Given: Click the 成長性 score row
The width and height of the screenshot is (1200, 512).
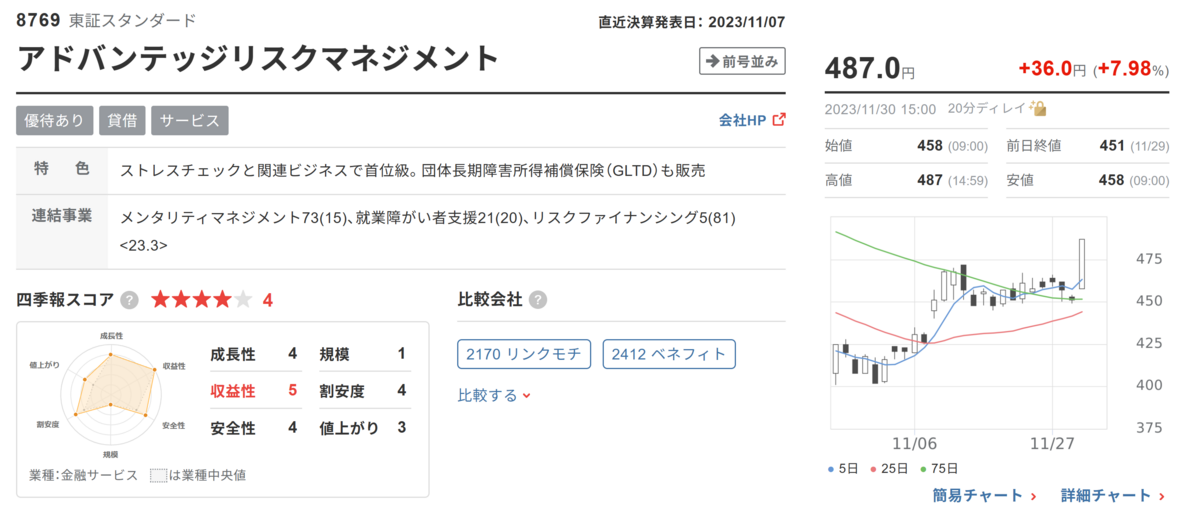Looking at the screenshot, I should point(254,353).
